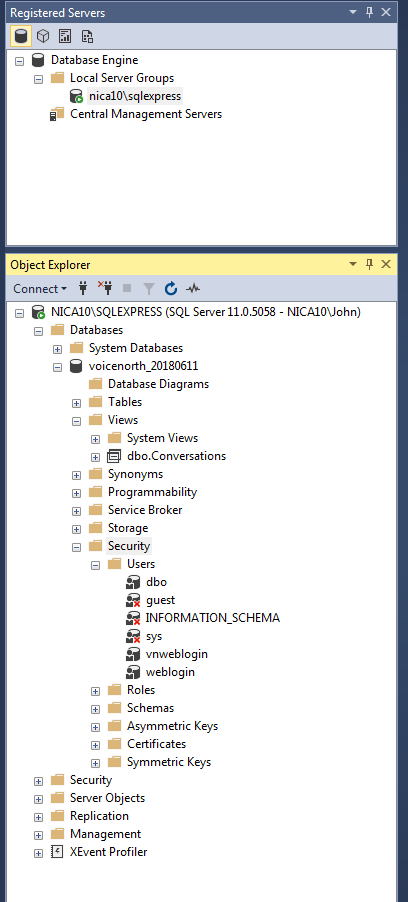
Task: Collapse NICA10\SQLEXPRESS server node
Action: pos(20,312)
